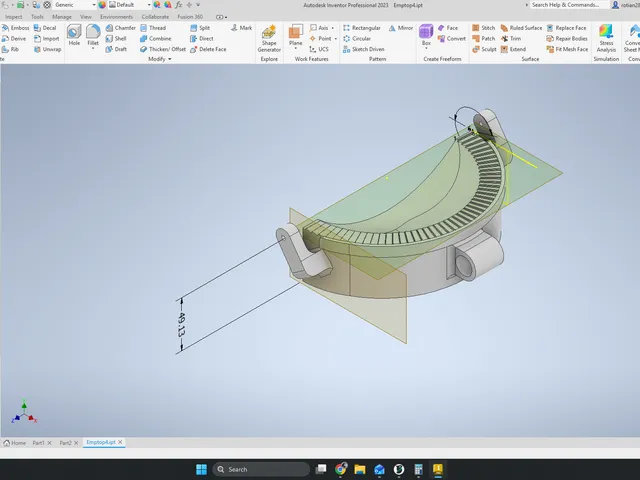Select the Rectangular pattern tool
The height and width of the screenshot is (480, 640).
(x=362, y=28)
